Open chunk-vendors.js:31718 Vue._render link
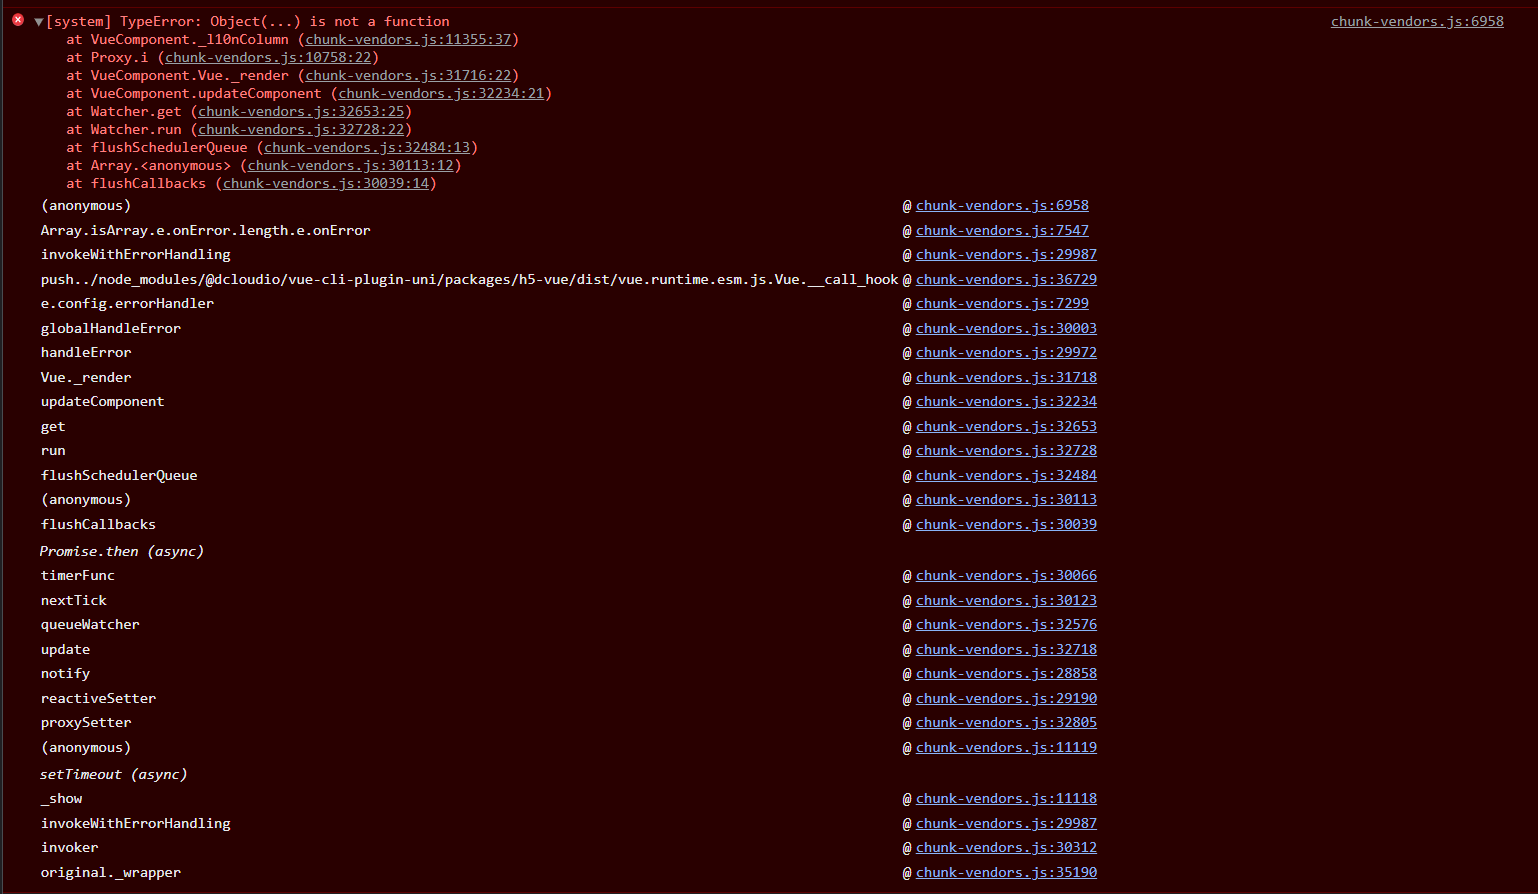This screenshot has height=894, width=1538. coord(1006,377)
